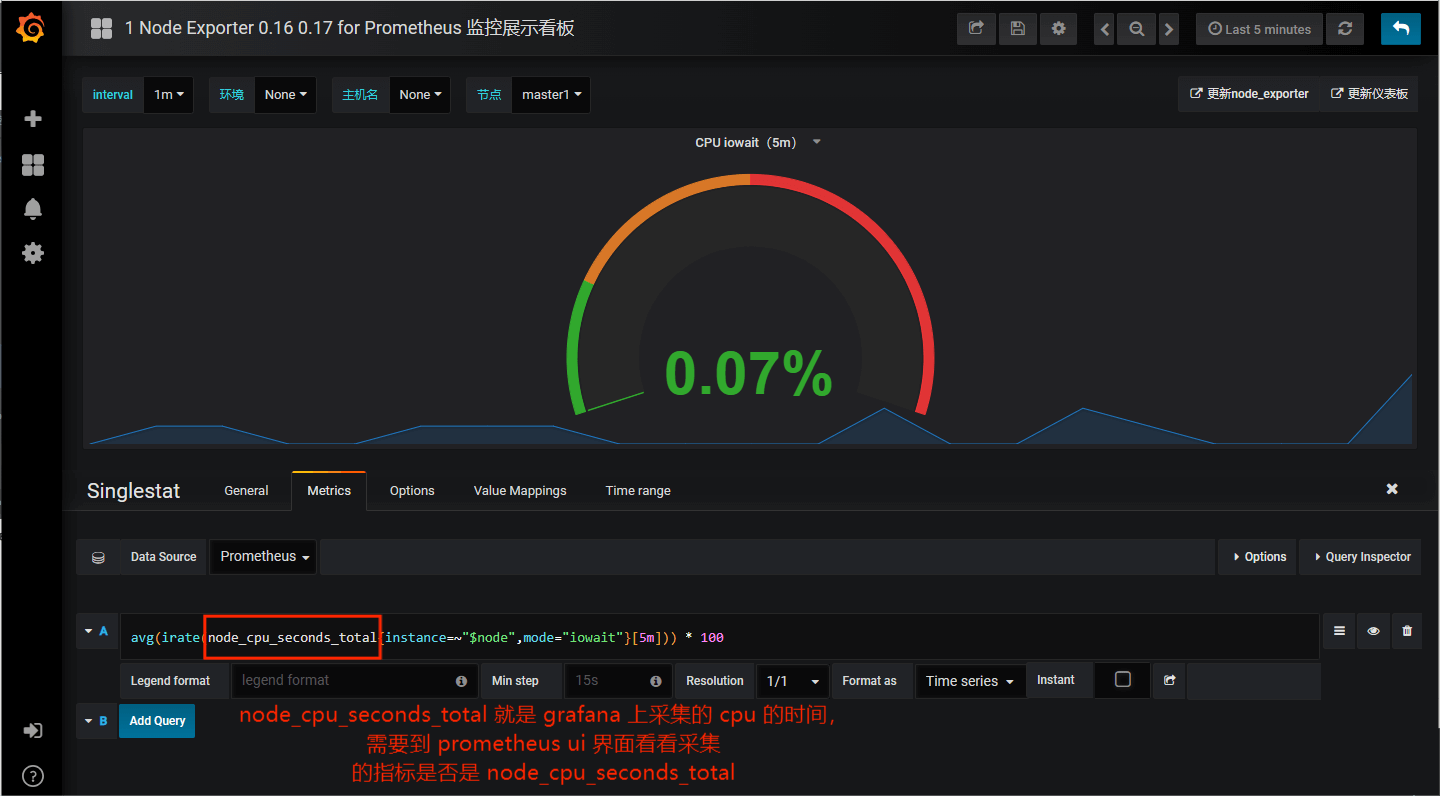Viewport: 1440px width, 796px height.
Task: Click the Add Query button
Action: pos(157,721)
